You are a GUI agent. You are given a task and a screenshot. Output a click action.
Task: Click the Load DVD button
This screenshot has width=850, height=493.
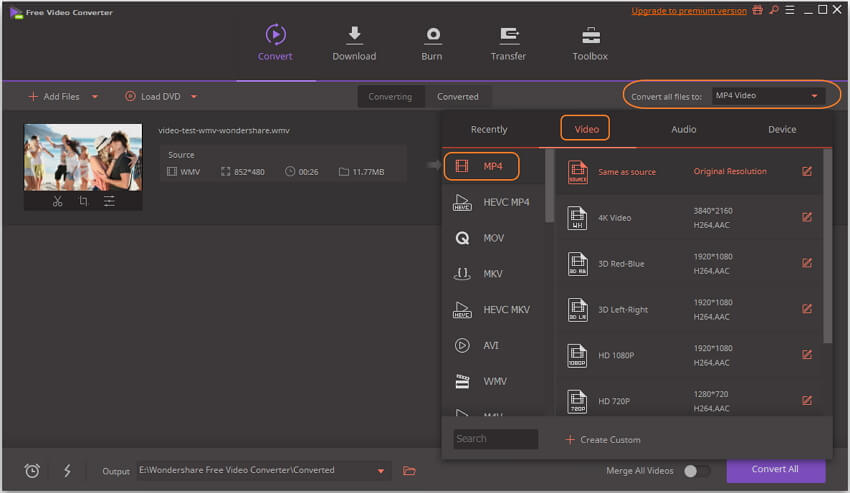pyautogui.click(x=153, y=97)
